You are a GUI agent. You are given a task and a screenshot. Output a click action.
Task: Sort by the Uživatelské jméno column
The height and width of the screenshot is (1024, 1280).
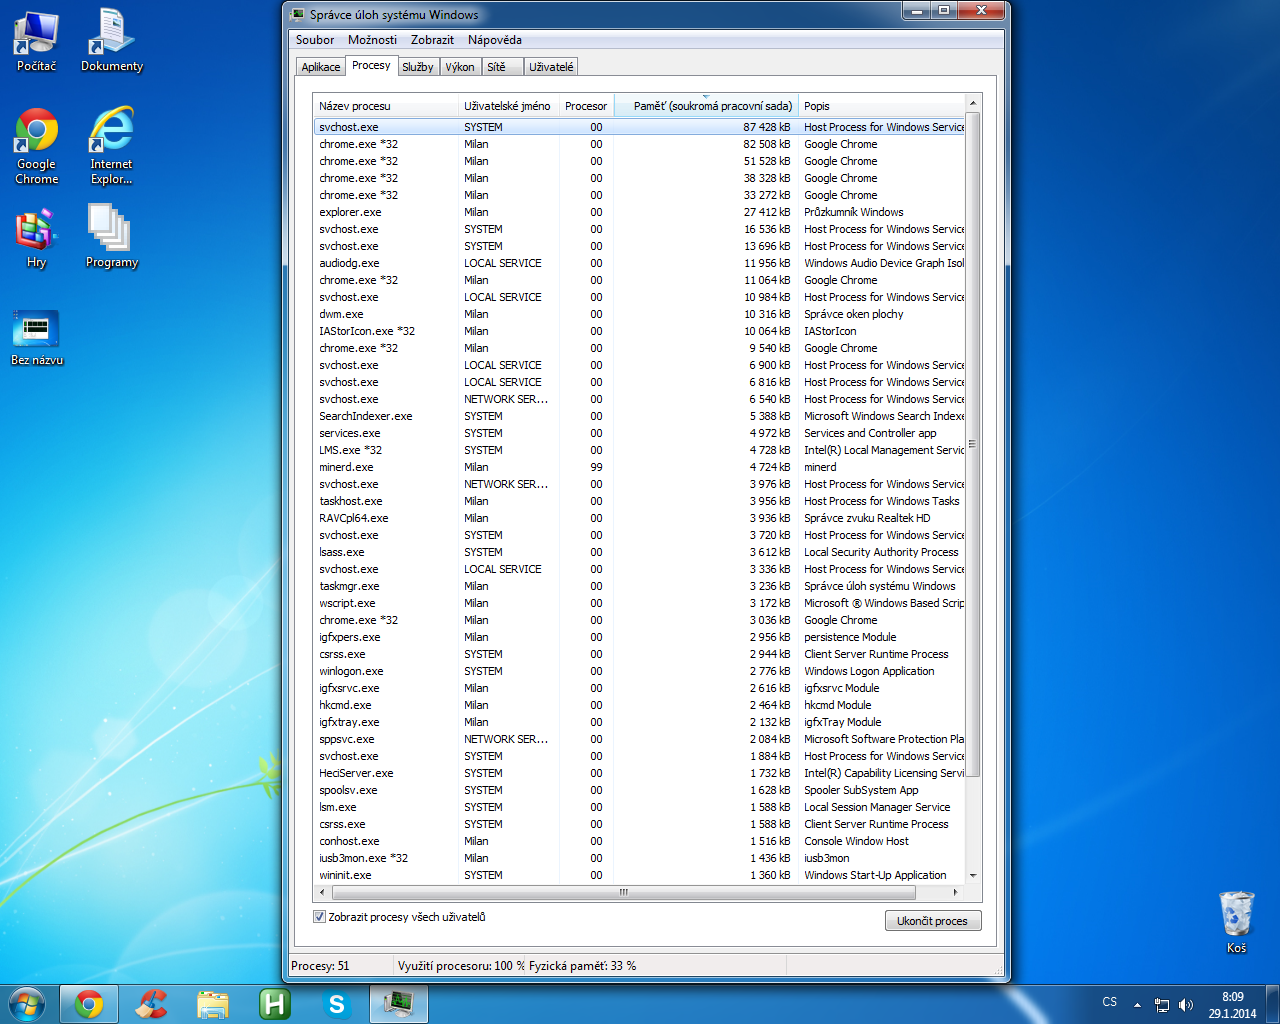pos(507,106)
